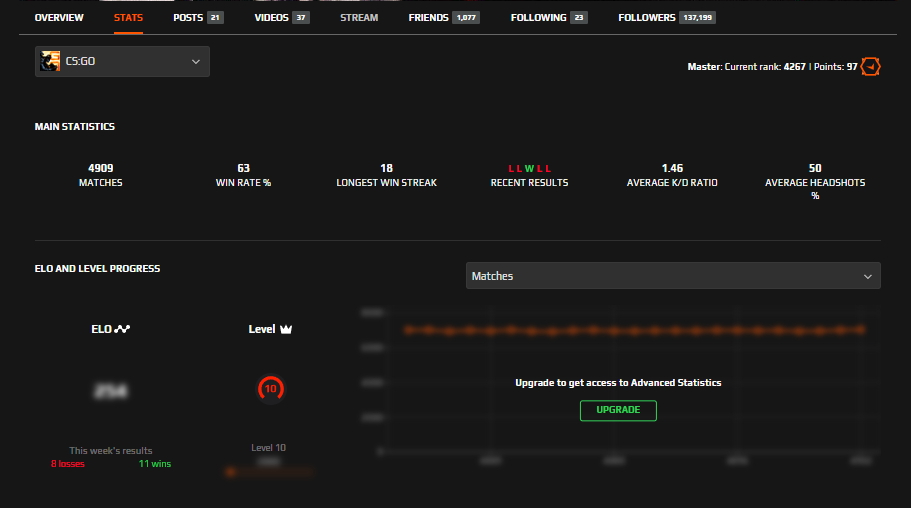Switch to the Overview tab
This screenshot has height=508, width=911.
[59, 18]
